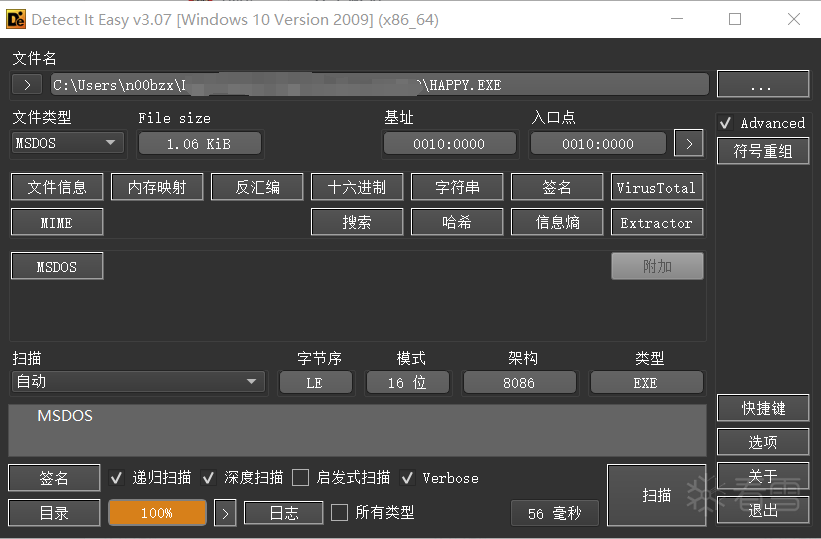The height and width of the screenshot is (539, 821).
Task: Click the 目录 directory button
Action: (54, 513)
